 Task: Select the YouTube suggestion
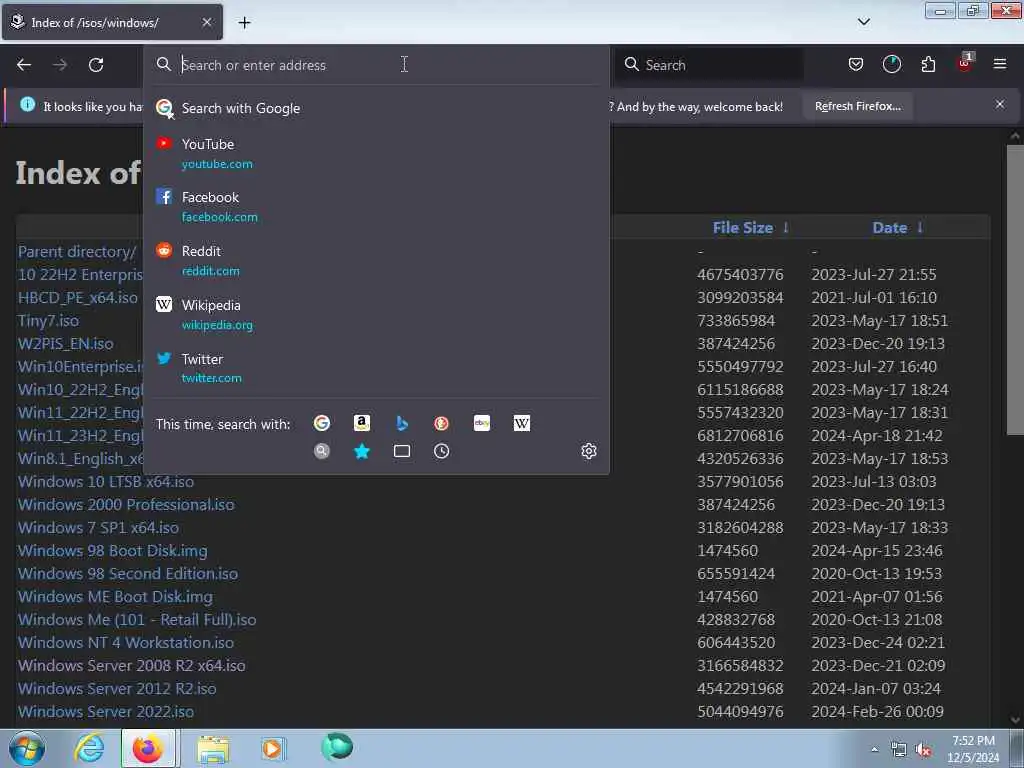pos(377,153)
